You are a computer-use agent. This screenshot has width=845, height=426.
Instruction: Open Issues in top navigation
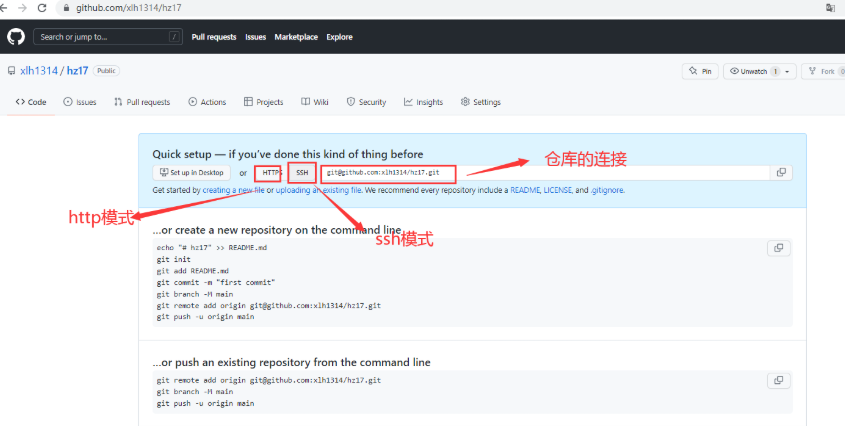coord(255,37)
